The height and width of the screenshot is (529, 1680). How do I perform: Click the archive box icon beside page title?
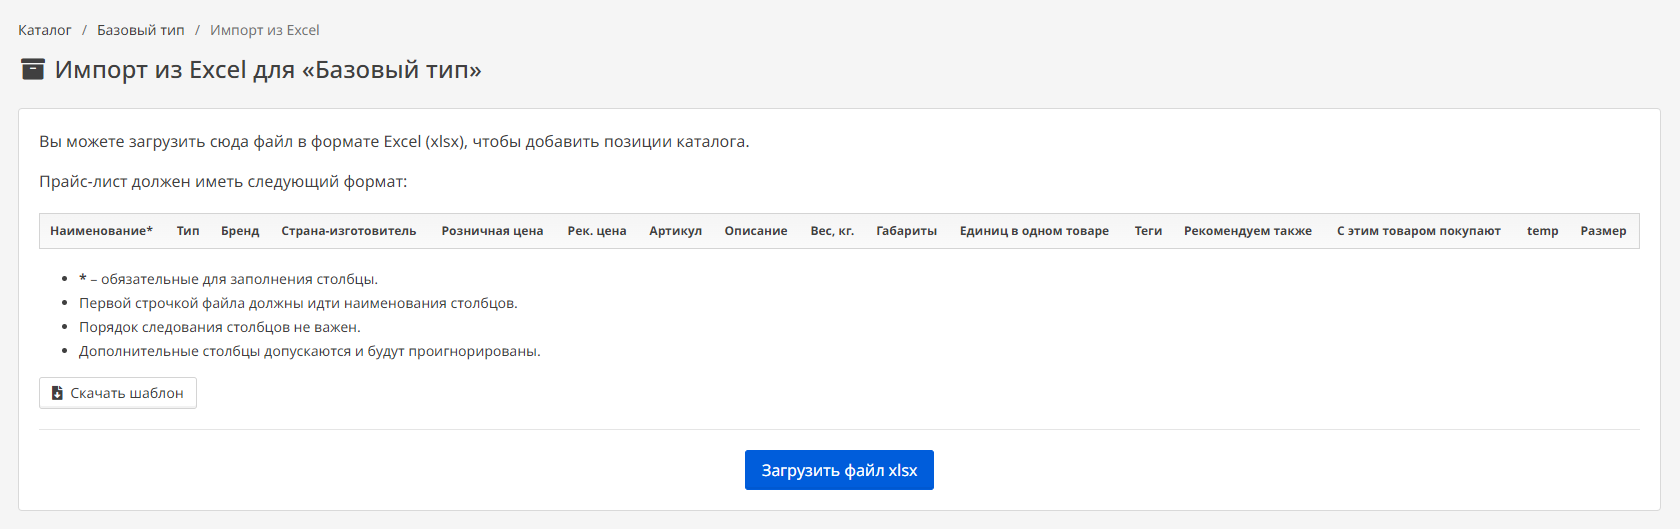pos(33,69)
